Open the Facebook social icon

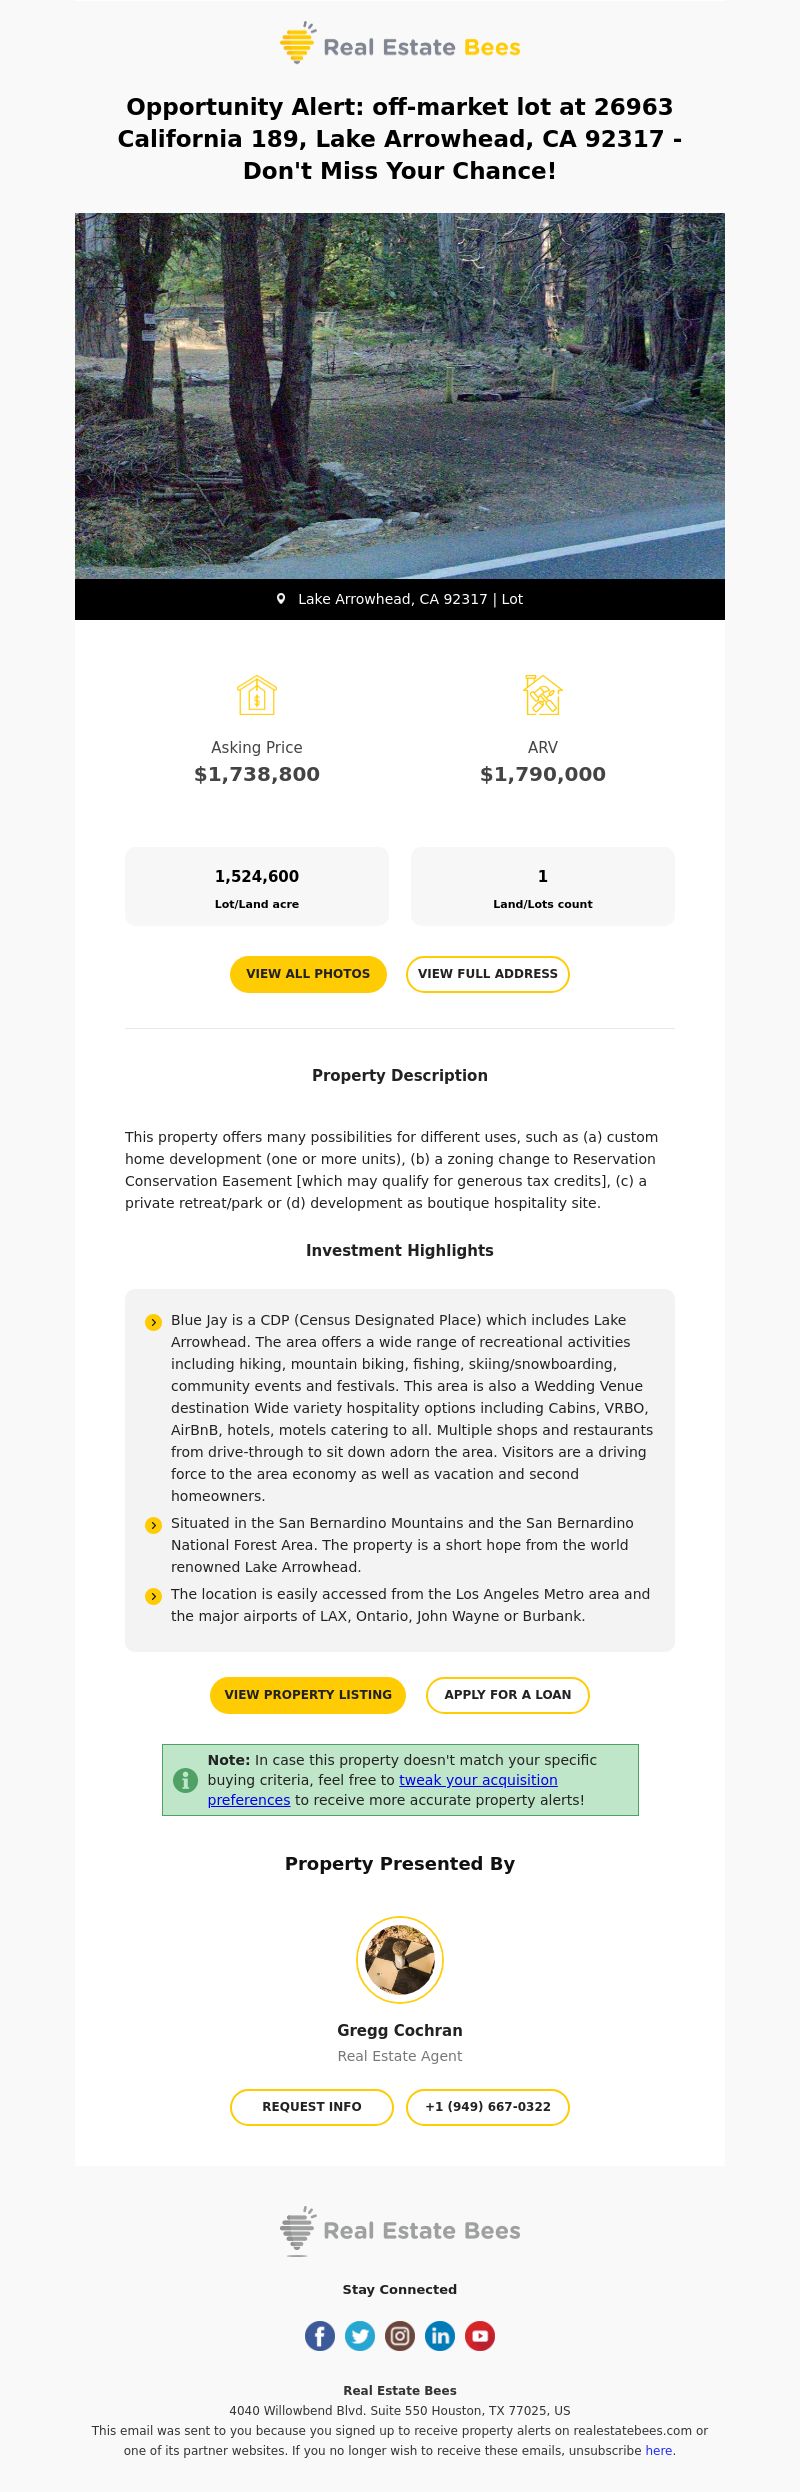tap(320, 2336)
